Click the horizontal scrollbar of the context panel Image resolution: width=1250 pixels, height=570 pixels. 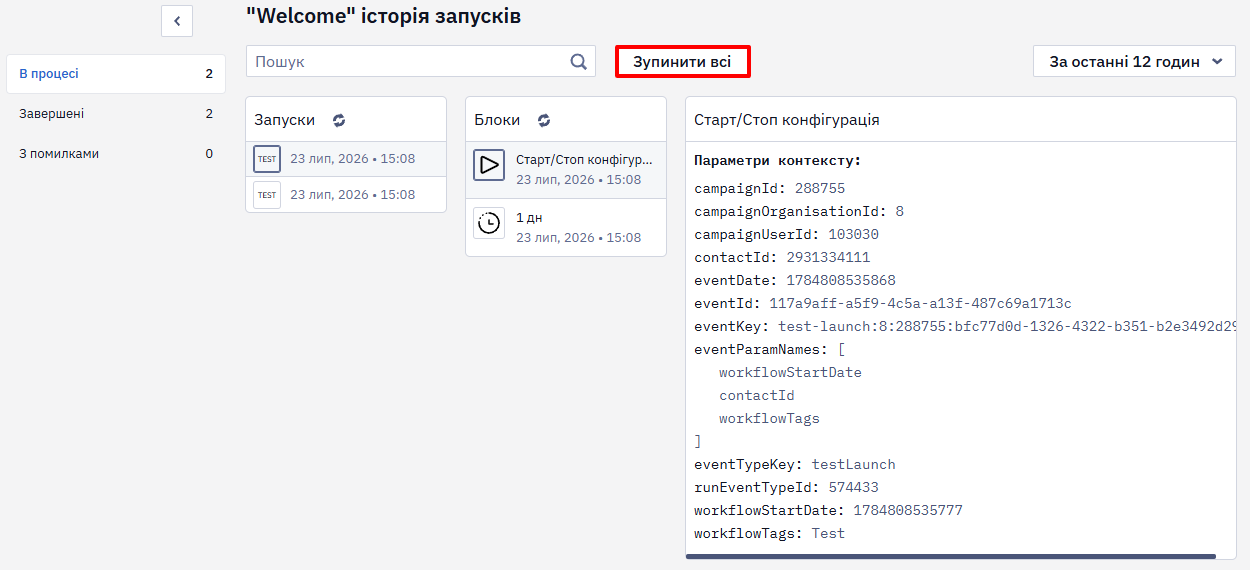(950, 556)
